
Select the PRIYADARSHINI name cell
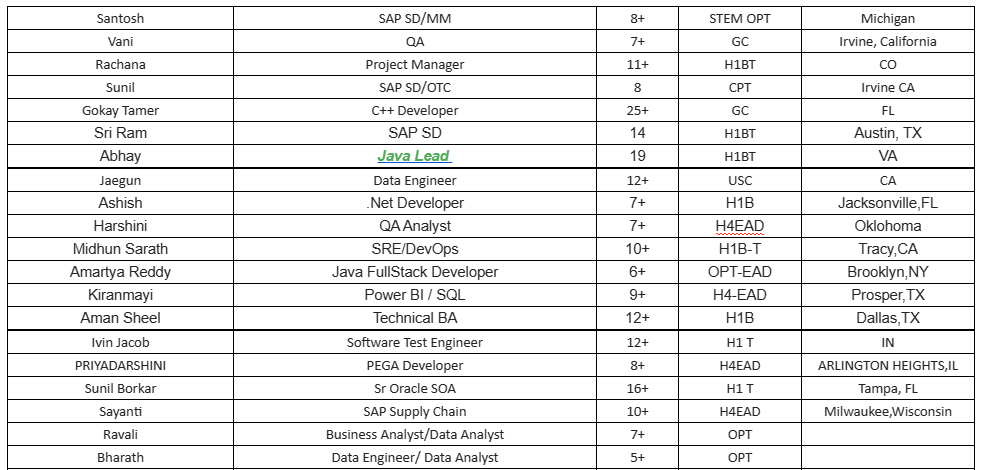[120, 365]
